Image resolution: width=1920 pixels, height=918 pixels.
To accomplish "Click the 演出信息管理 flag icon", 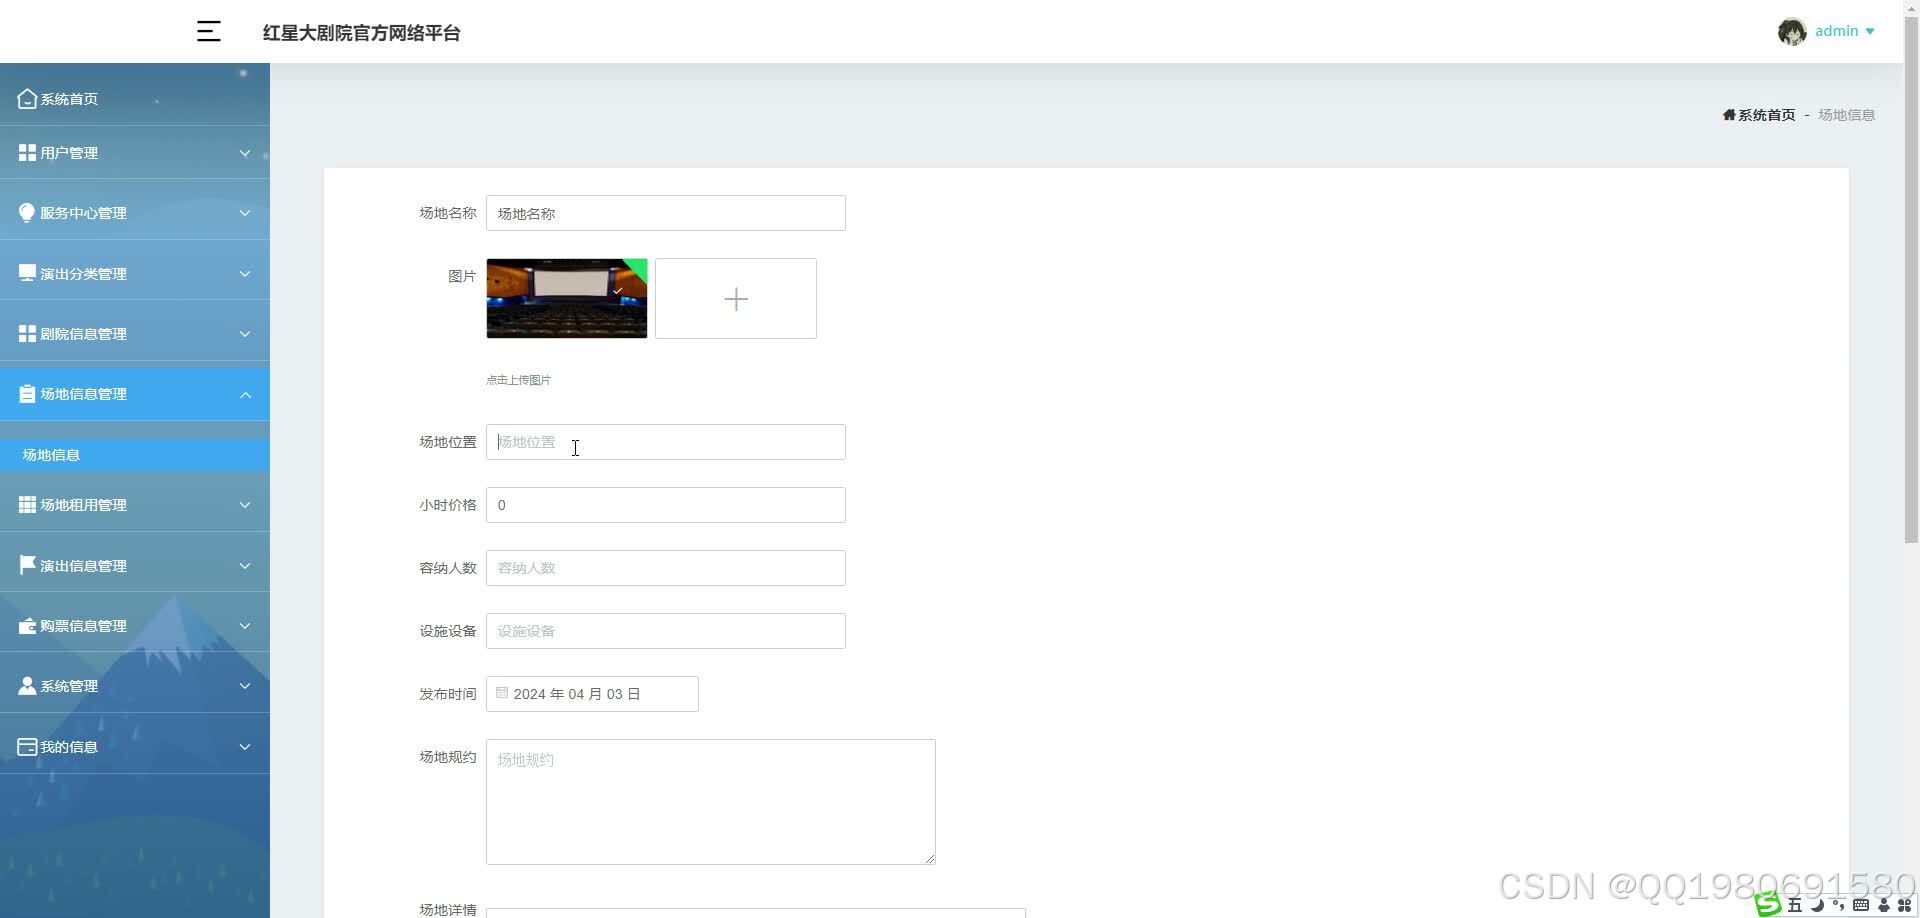I will coord(27,565).
